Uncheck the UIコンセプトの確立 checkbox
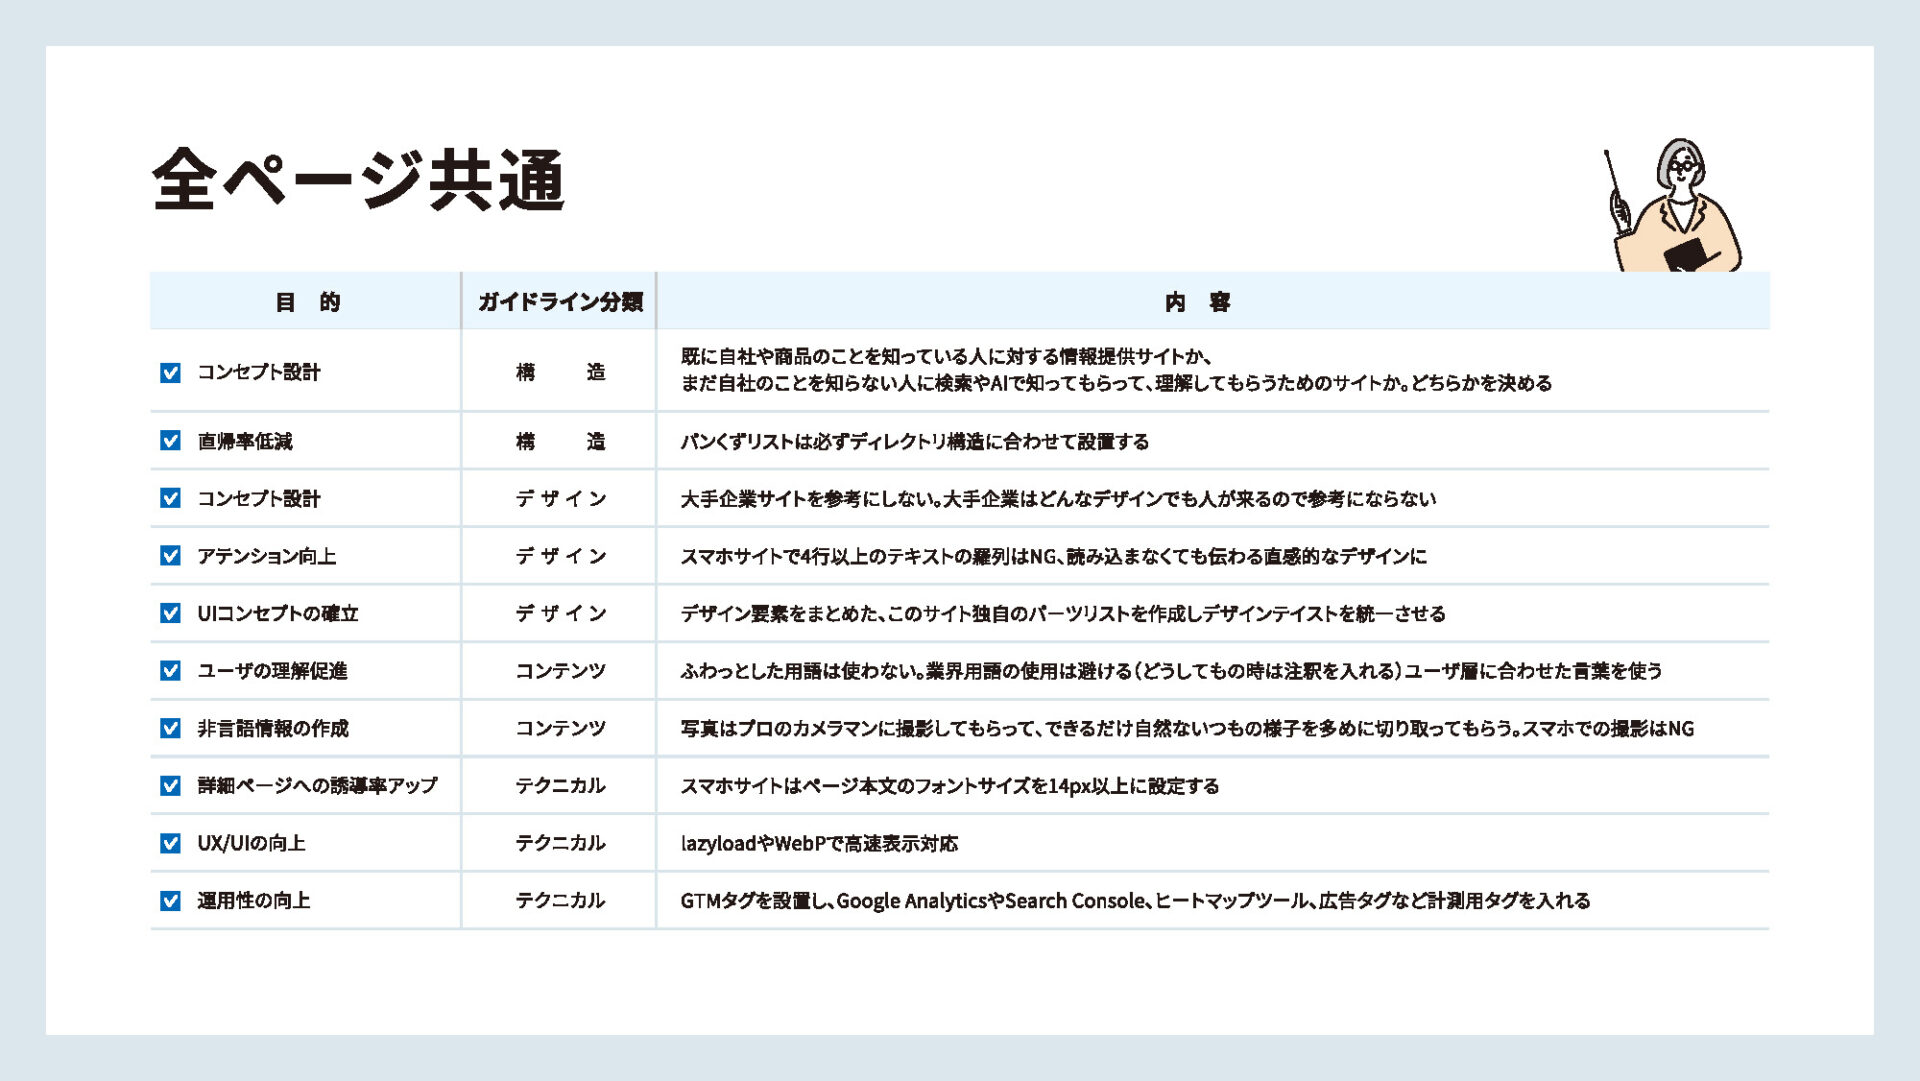 pos(170,613)
